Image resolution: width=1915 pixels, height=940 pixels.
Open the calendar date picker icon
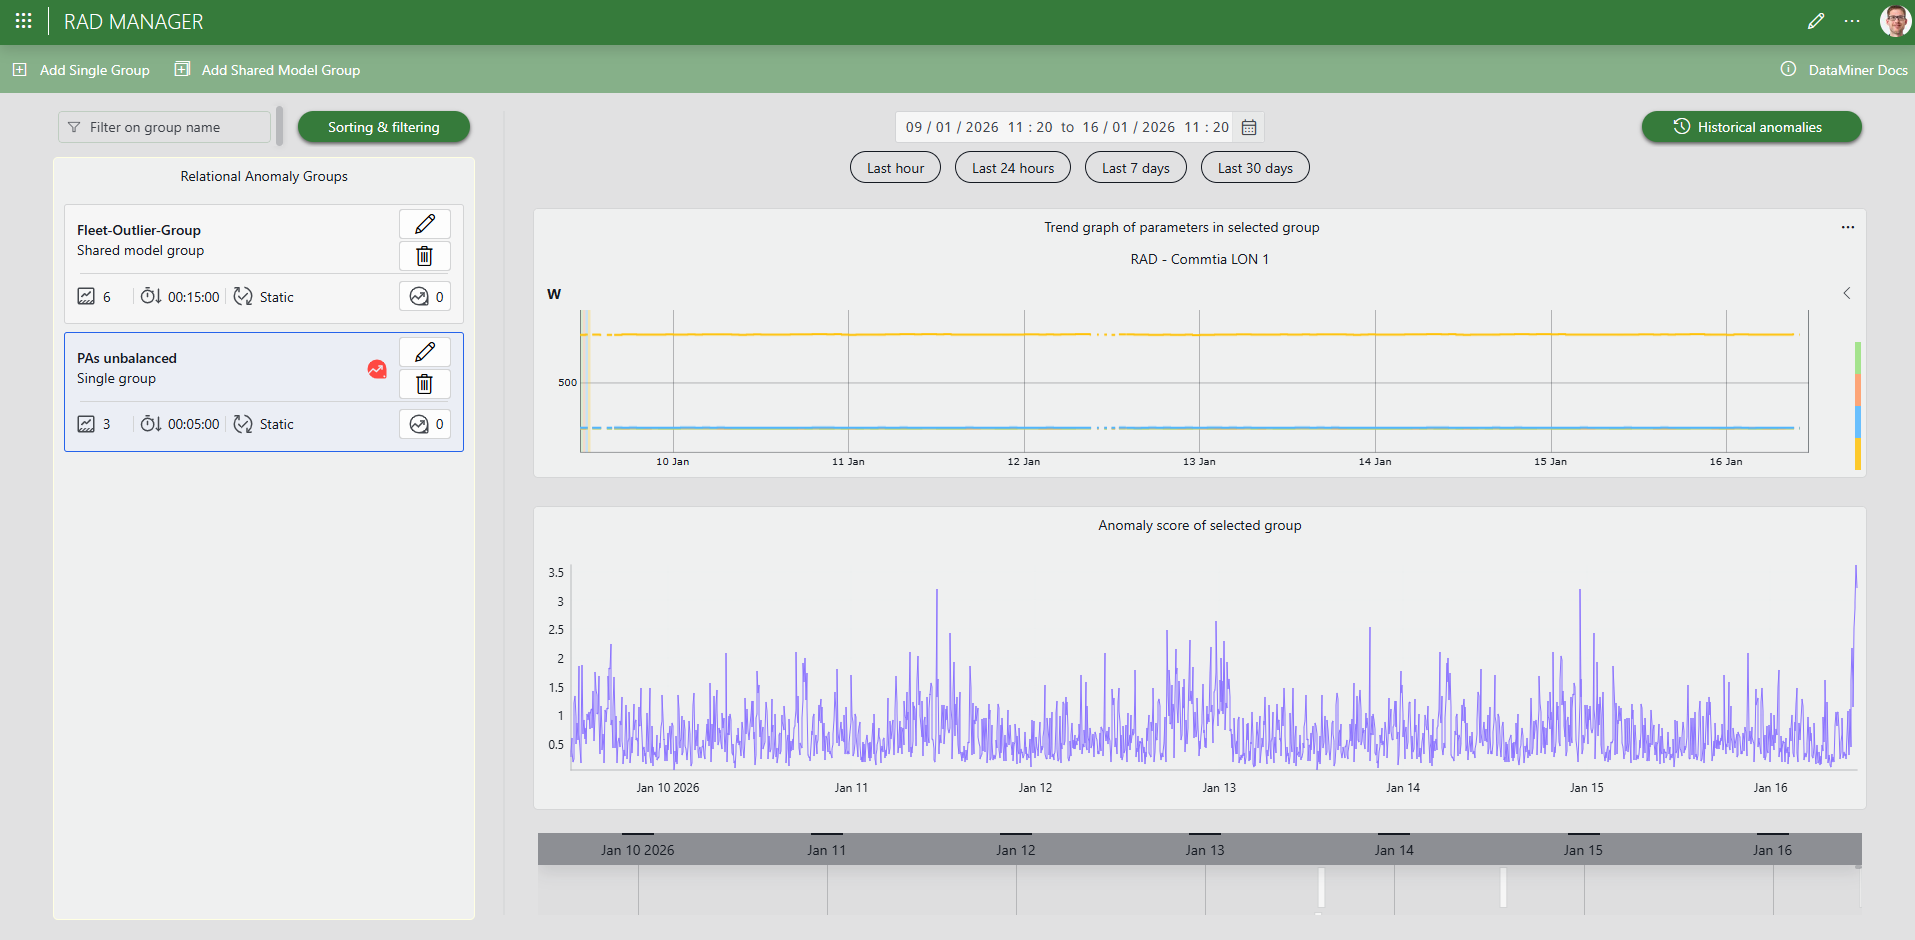pos(1249,127)
